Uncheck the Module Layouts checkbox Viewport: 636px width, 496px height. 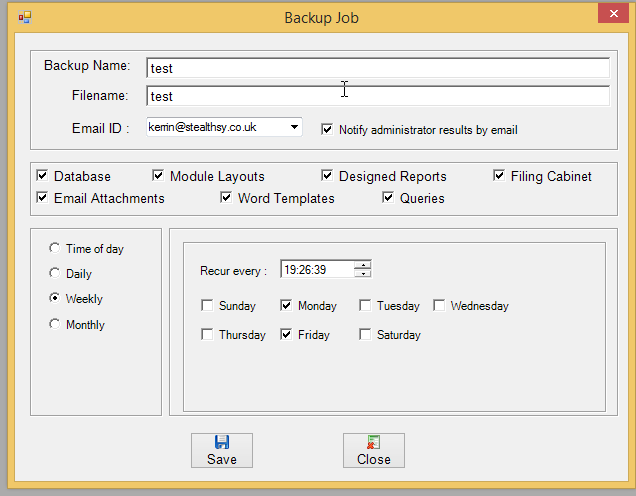pos(158,176)
